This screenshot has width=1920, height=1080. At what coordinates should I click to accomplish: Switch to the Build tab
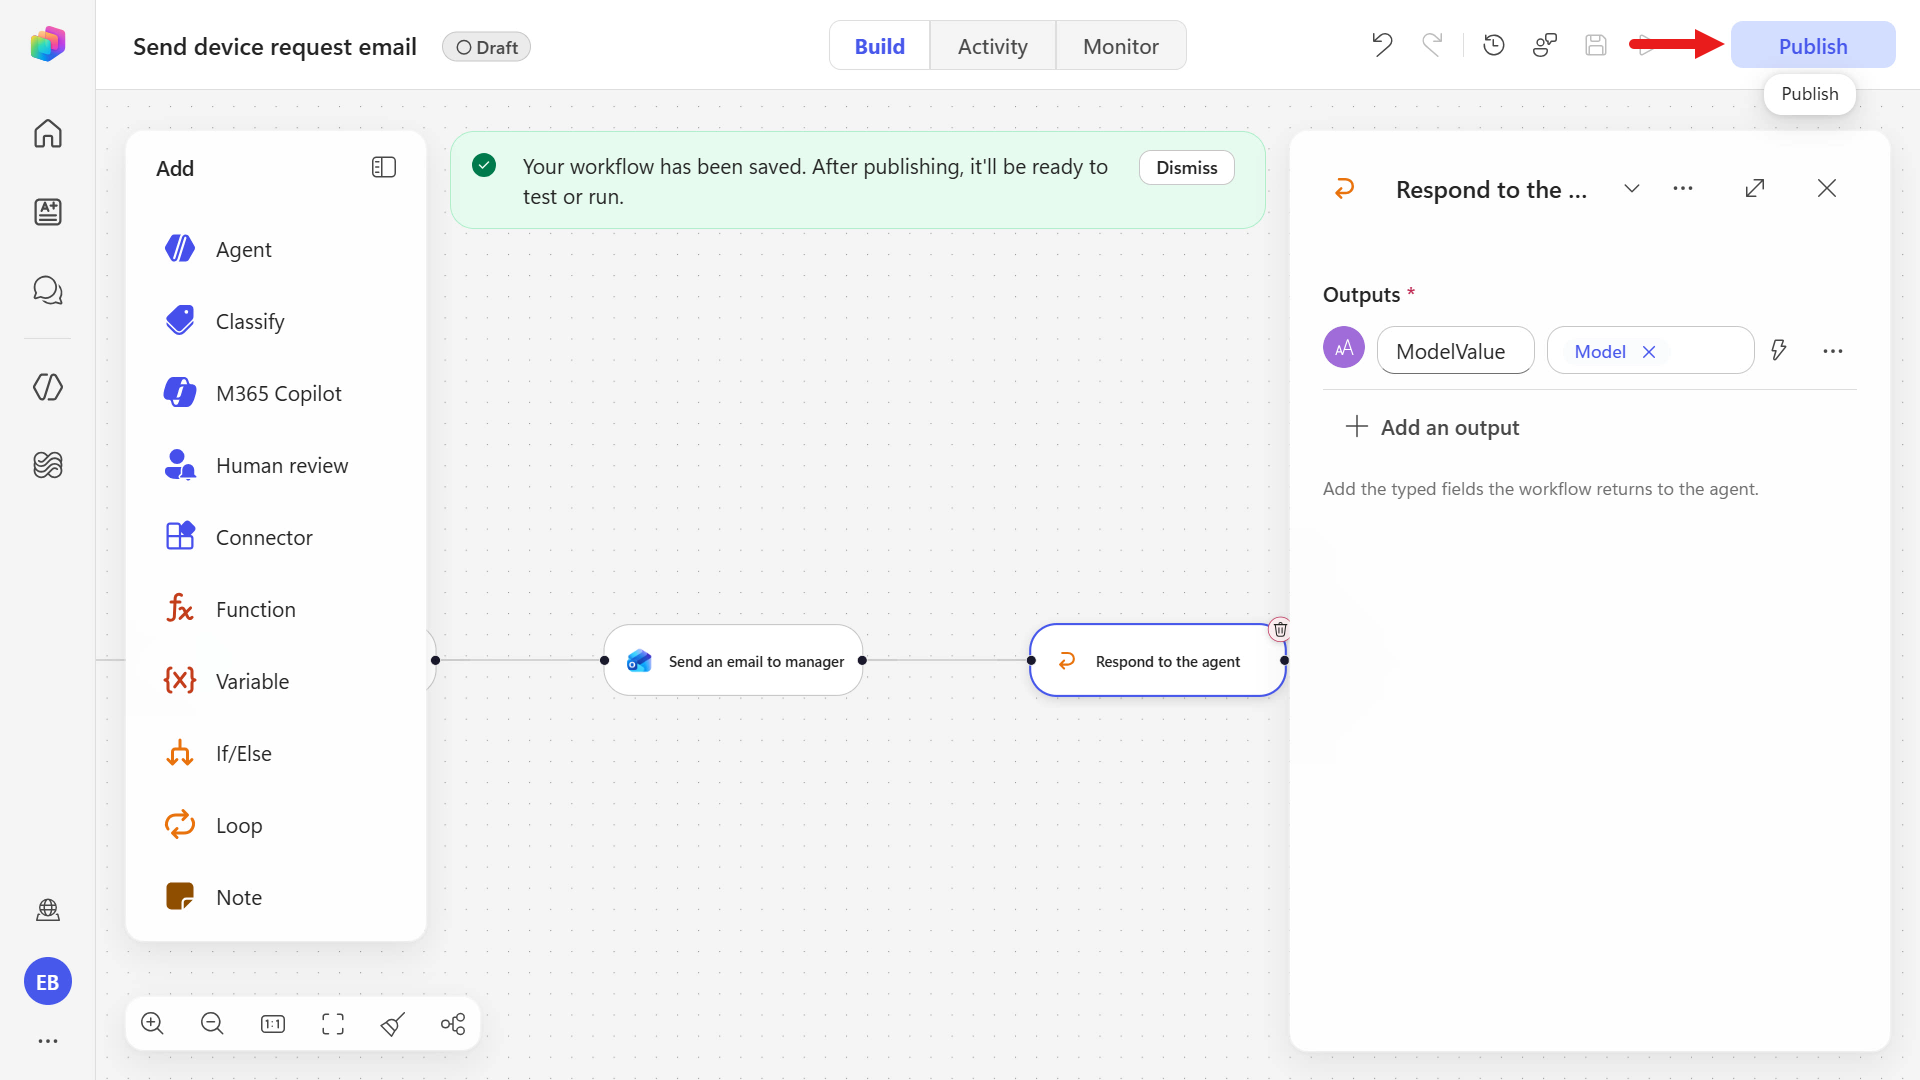click(879, 46)
